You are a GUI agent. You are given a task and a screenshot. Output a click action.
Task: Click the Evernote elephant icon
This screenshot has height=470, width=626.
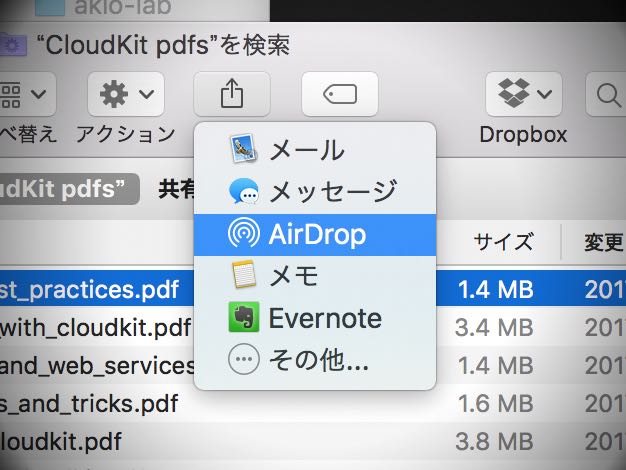tap(244, 317)
